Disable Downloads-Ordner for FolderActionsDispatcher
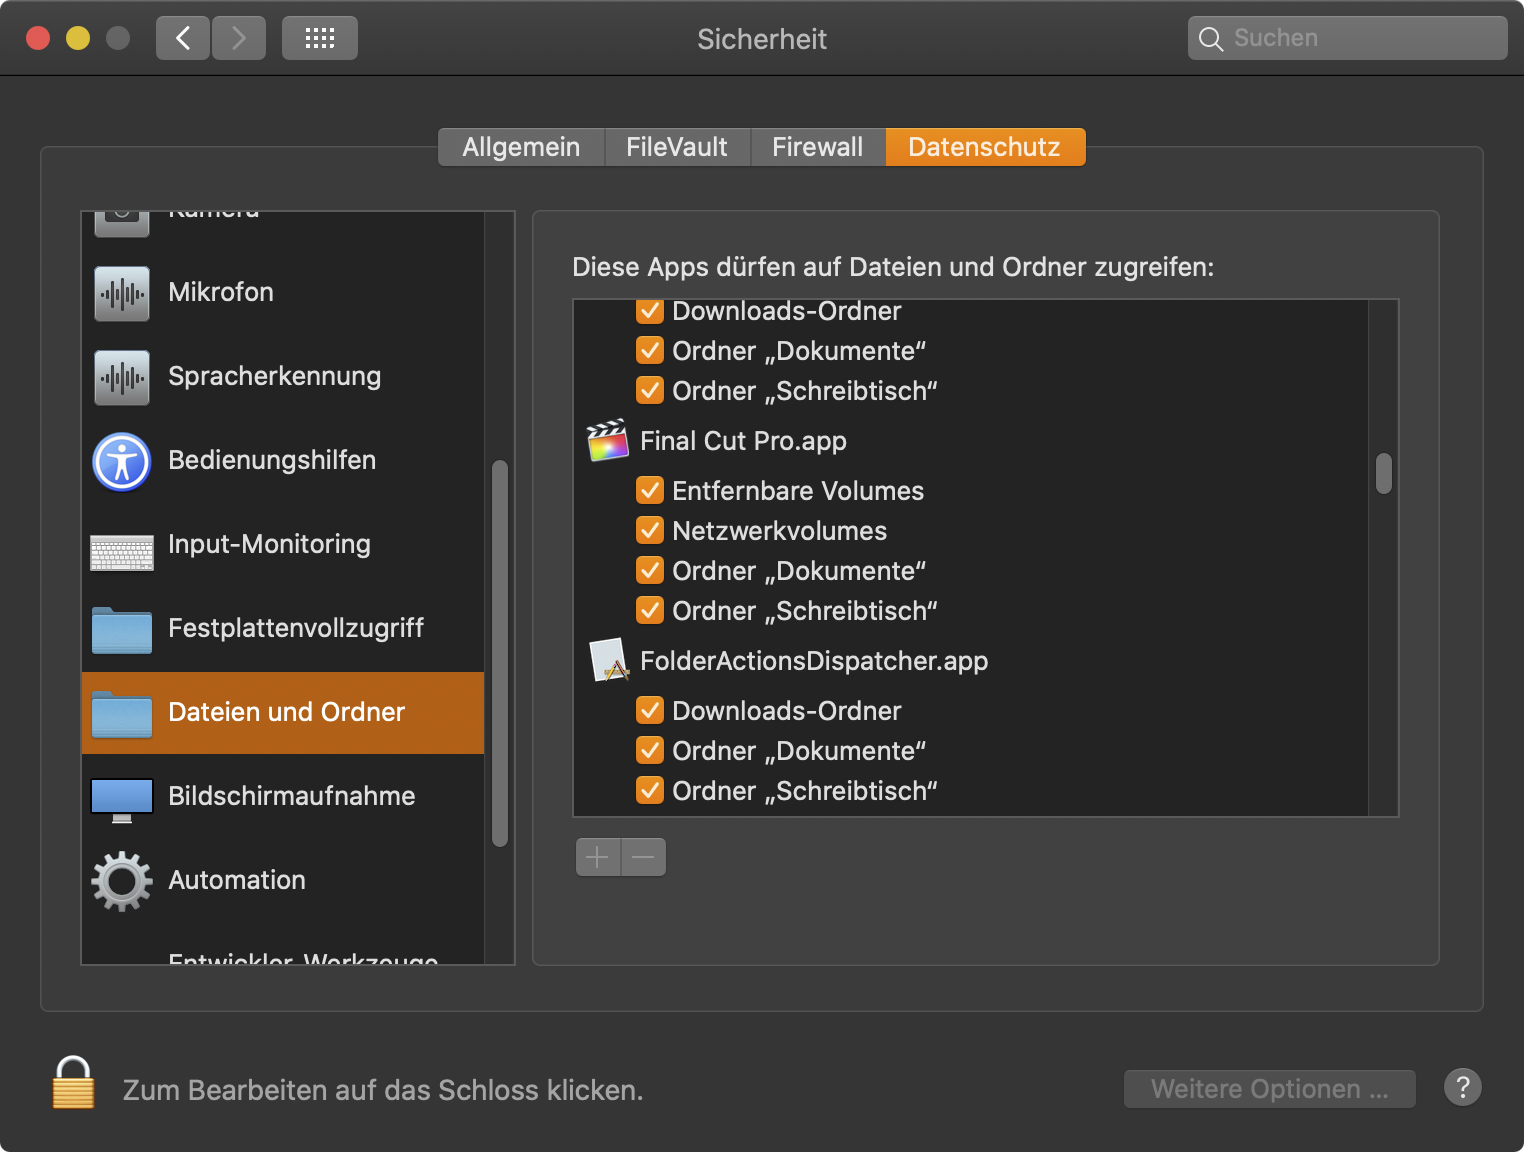1524x1152 pixels. click(650, 711)
